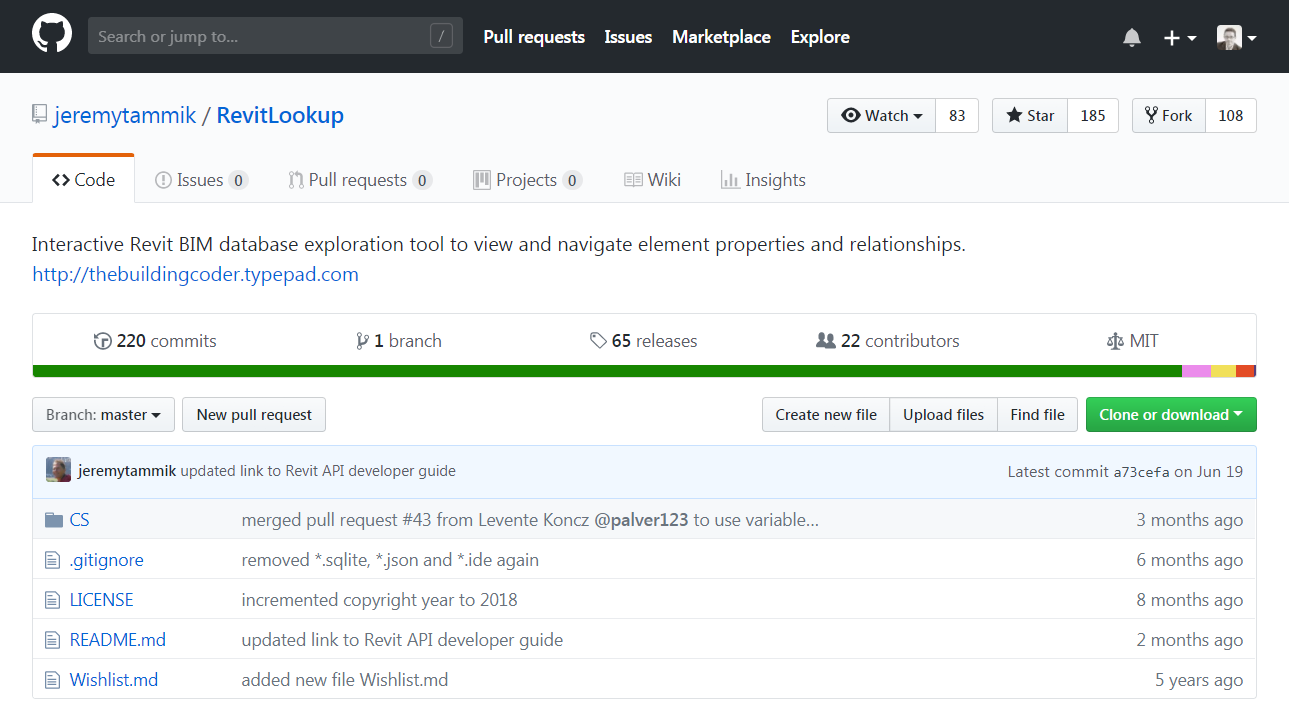
Task: View the 108 forks count
Action: coord(1231,116)
